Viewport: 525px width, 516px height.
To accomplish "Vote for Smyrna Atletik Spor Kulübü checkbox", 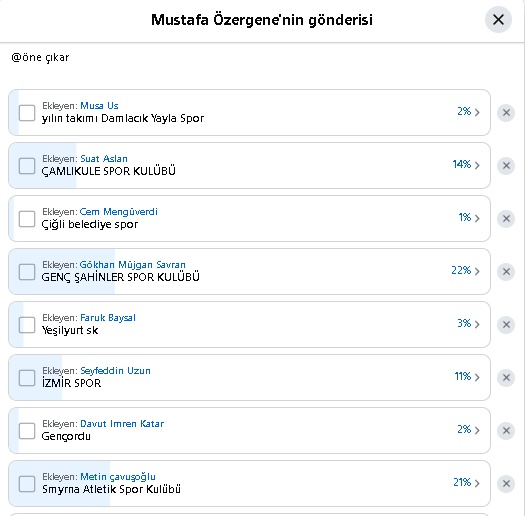I will (x=27, y=484).
